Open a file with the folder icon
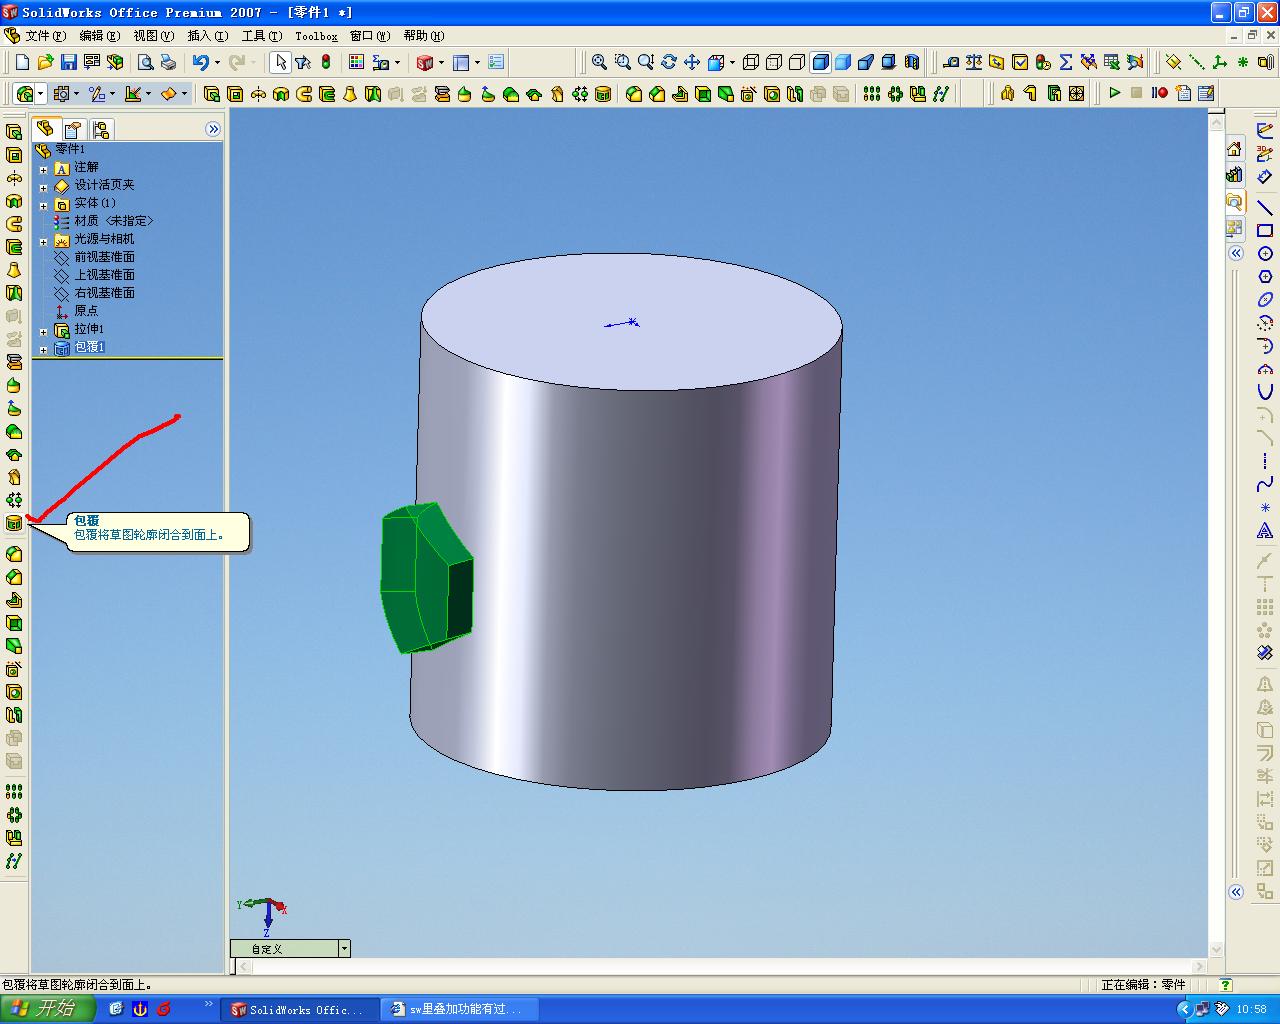This screenshot has height=1024, width=1280. tap(45, 62)
